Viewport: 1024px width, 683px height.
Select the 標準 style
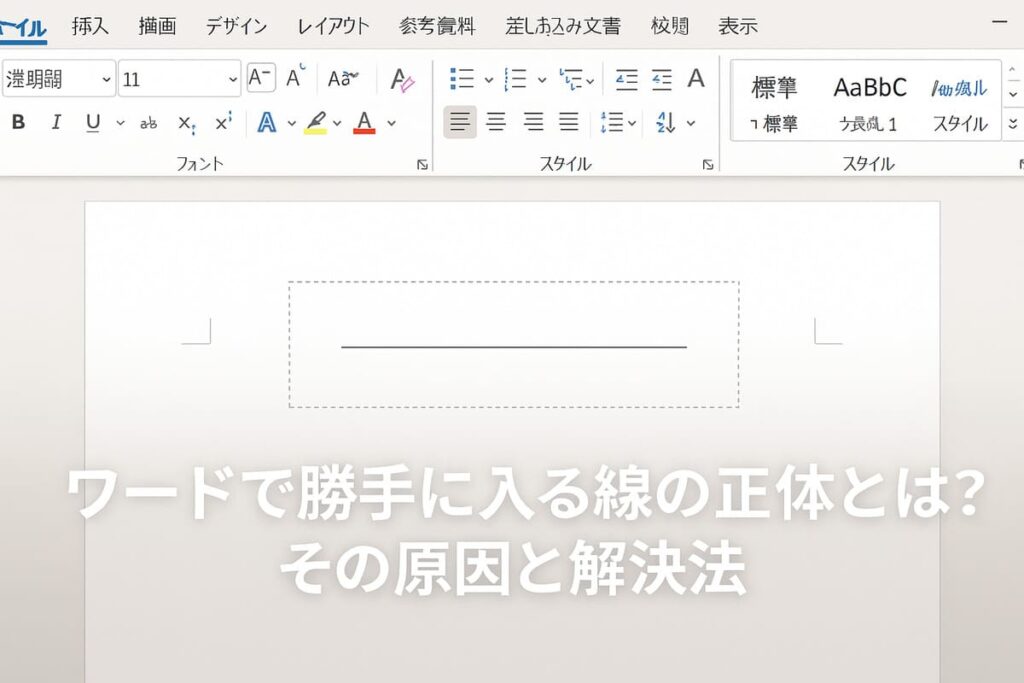(775, 88)
